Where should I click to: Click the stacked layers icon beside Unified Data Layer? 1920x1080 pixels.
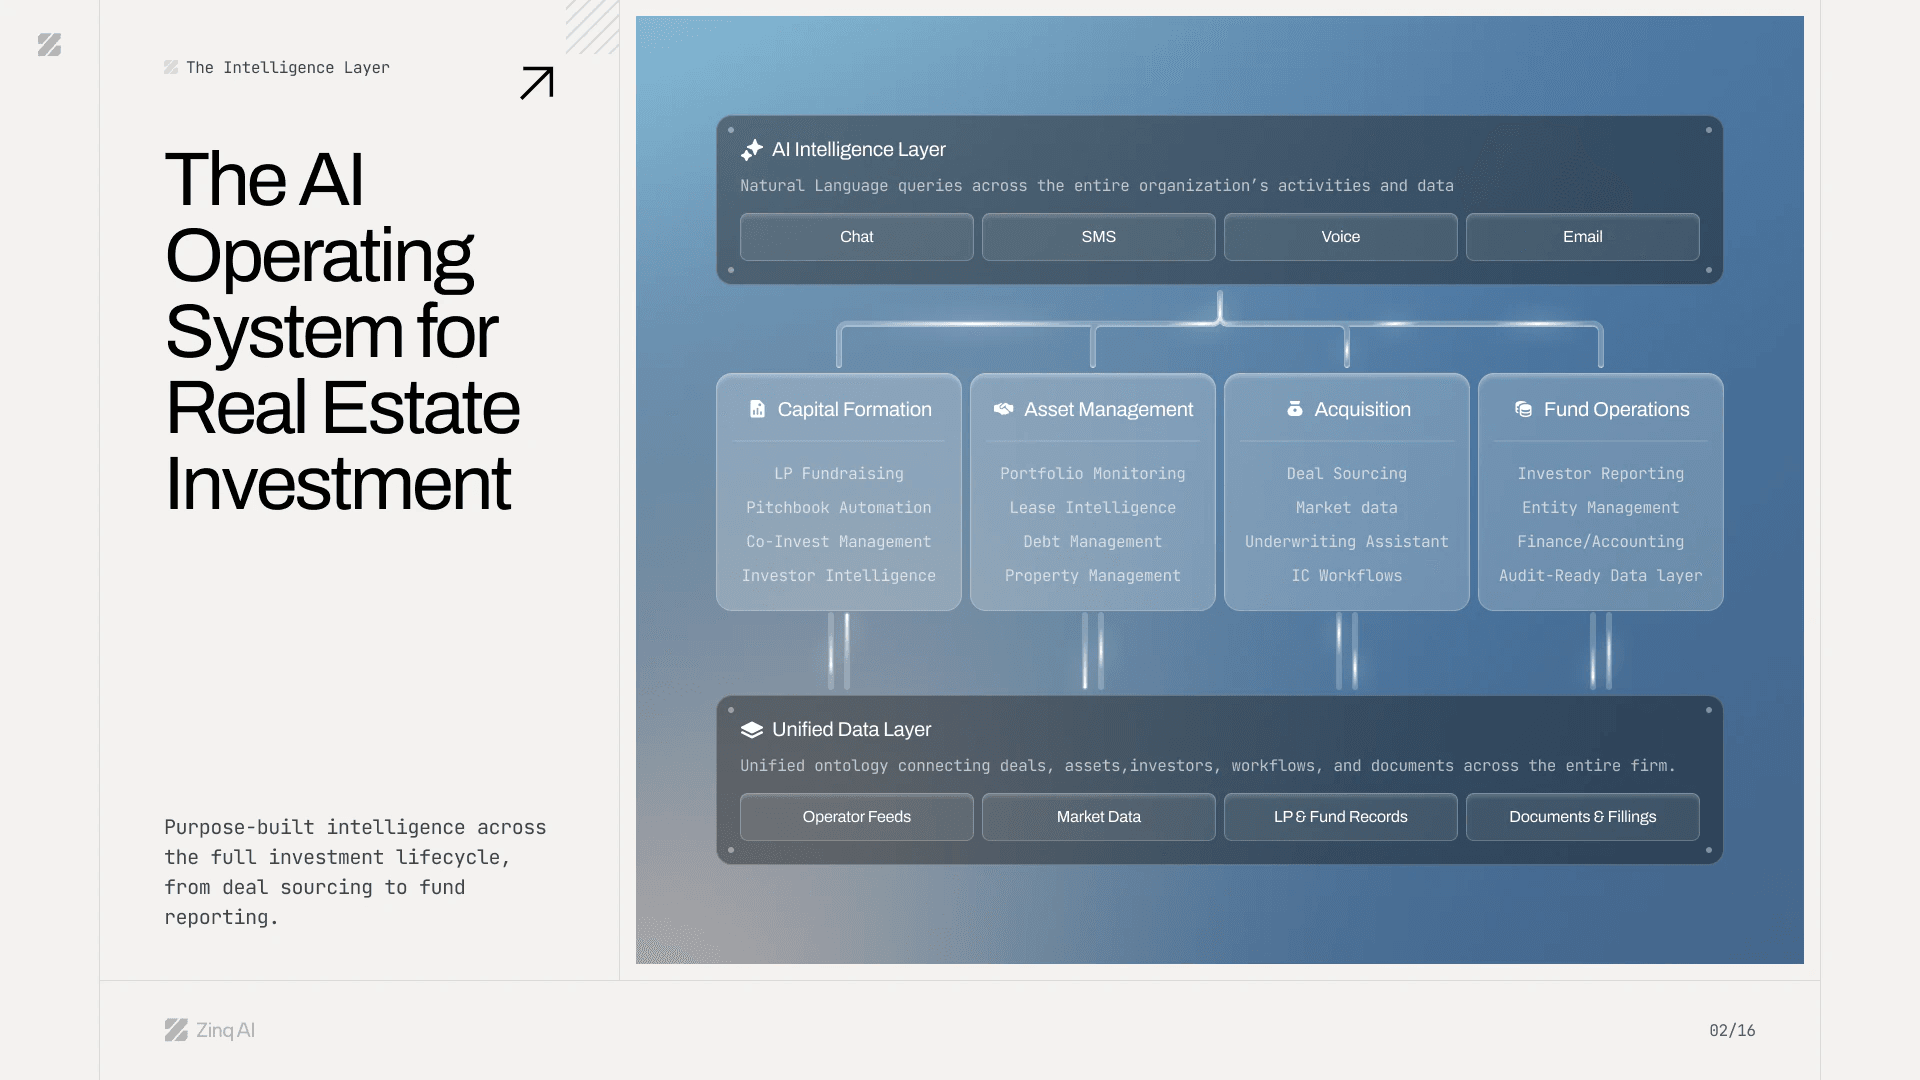click(x=752, y=730)
